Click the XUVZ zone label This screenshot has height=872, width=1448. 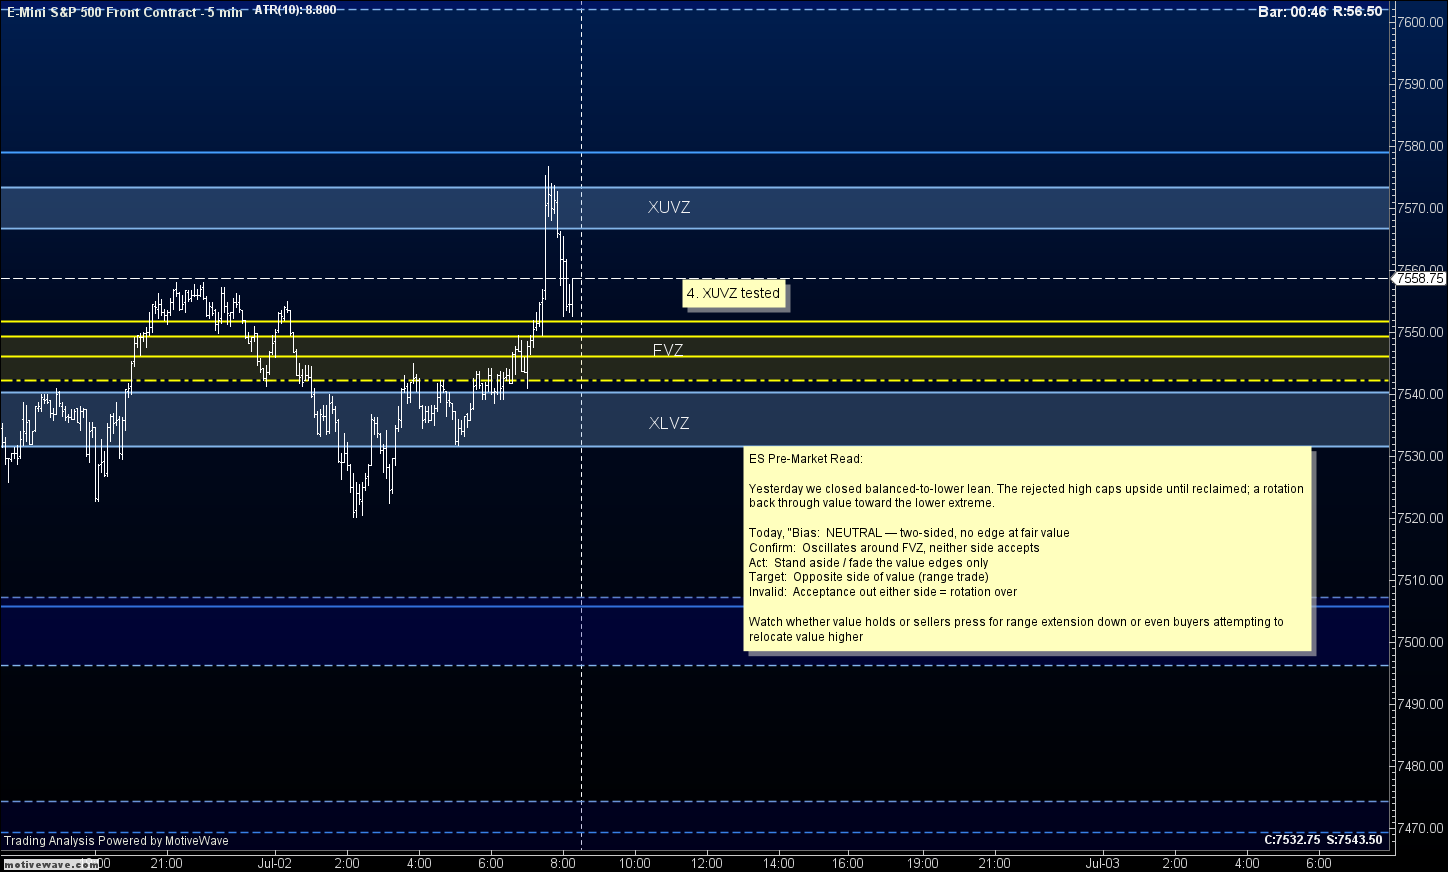coord(668,208)
